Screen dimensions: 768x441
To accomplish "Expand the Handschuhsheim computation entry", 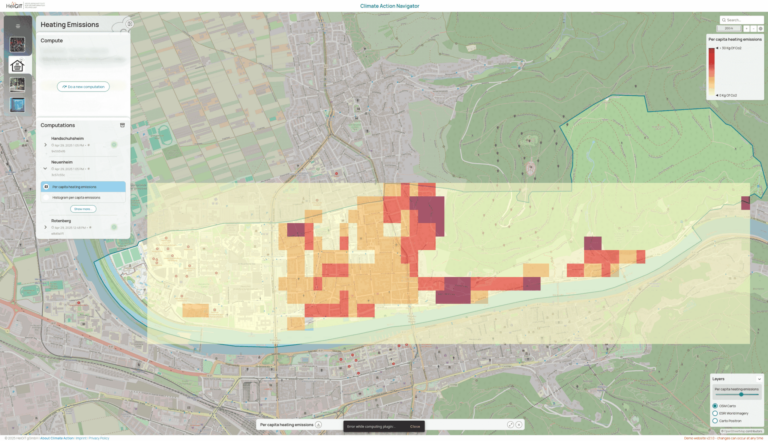I will click(44, 144).
